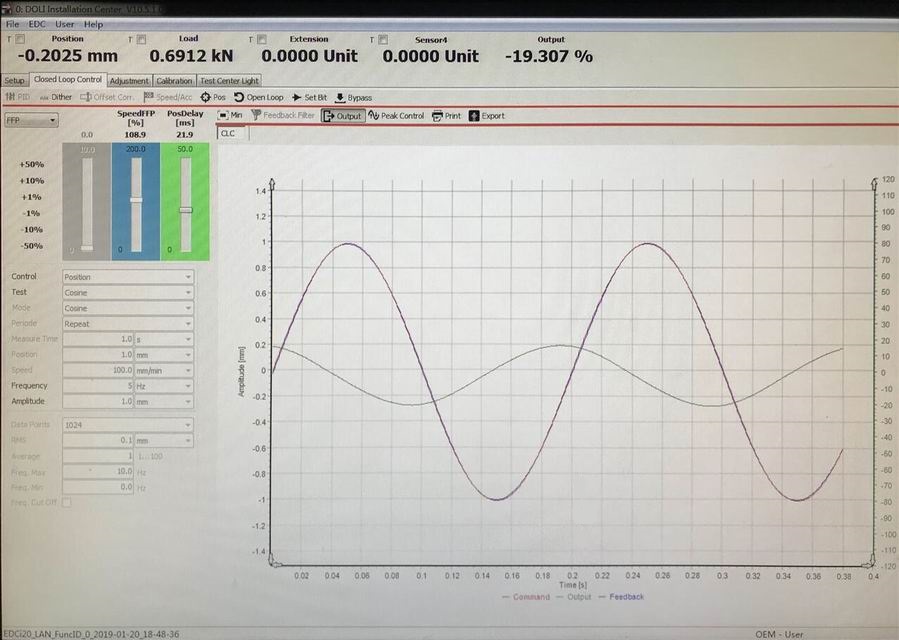Print the chart via Print icon
The height and width of the screenshot is (640, 899).
tap(446, 116)
